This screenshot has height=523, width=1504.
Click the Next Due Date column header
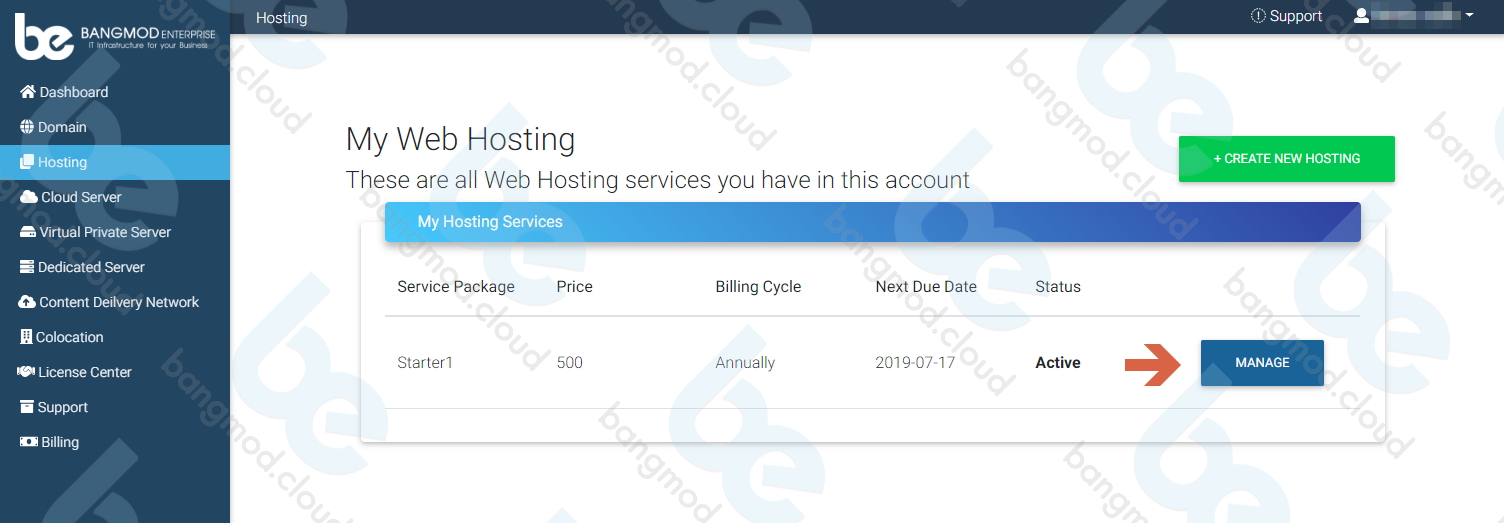click(926, 287)
